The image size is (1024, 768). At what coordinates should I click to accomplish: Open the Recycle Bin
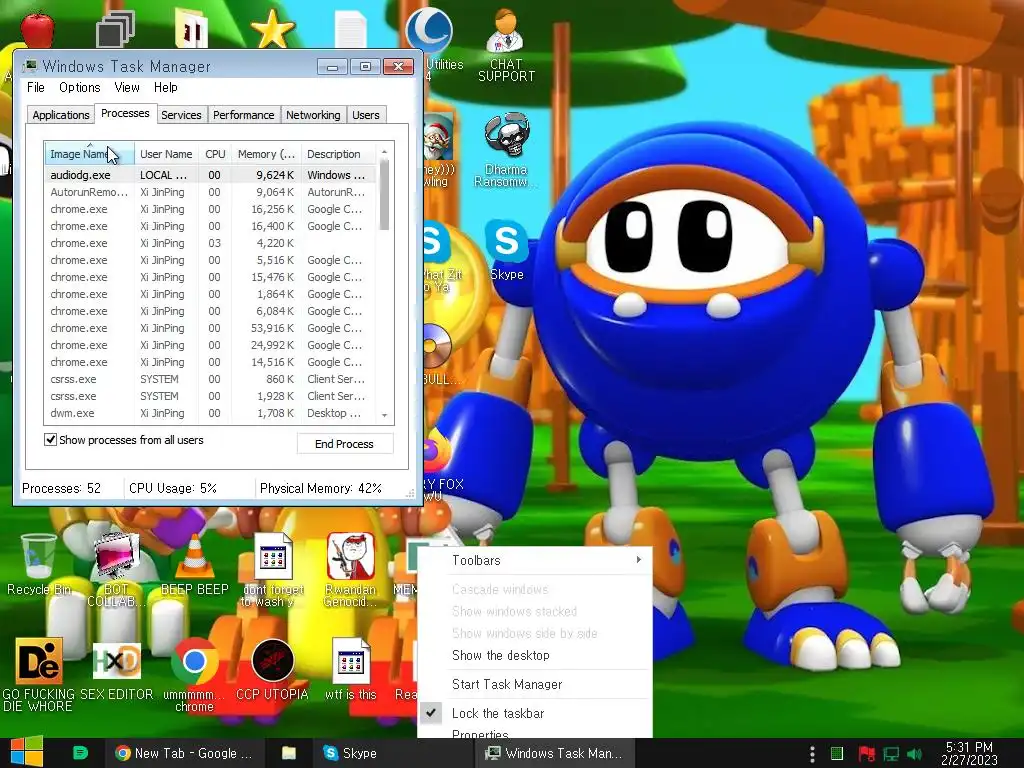click(x=39, y=565)
